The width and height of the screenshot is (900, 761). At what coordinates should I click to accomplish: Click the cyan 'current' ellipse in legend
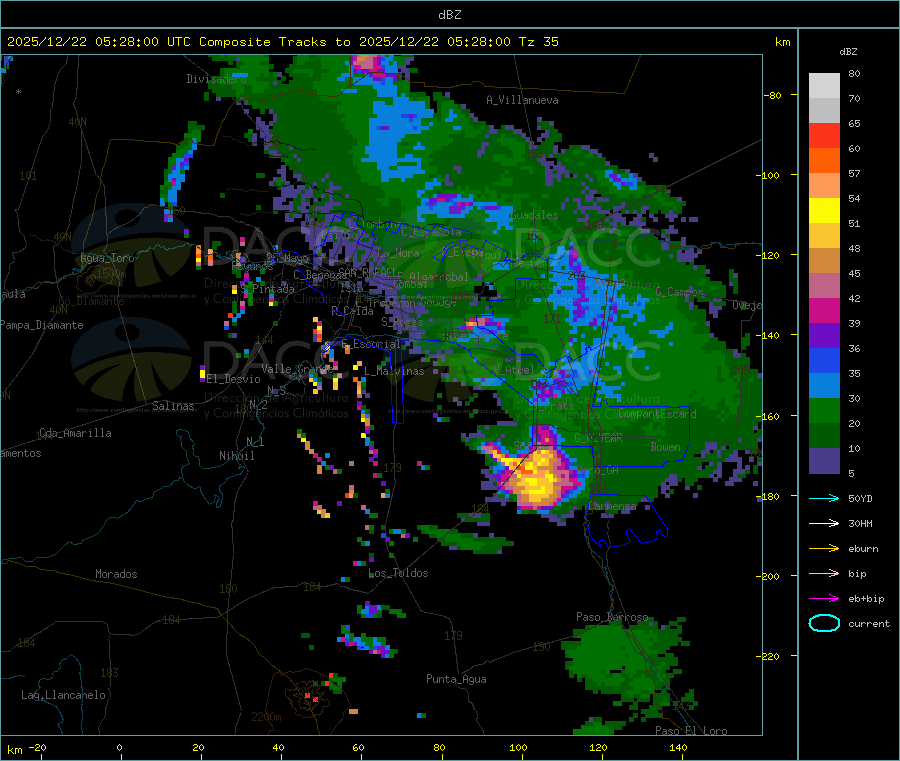824,623
